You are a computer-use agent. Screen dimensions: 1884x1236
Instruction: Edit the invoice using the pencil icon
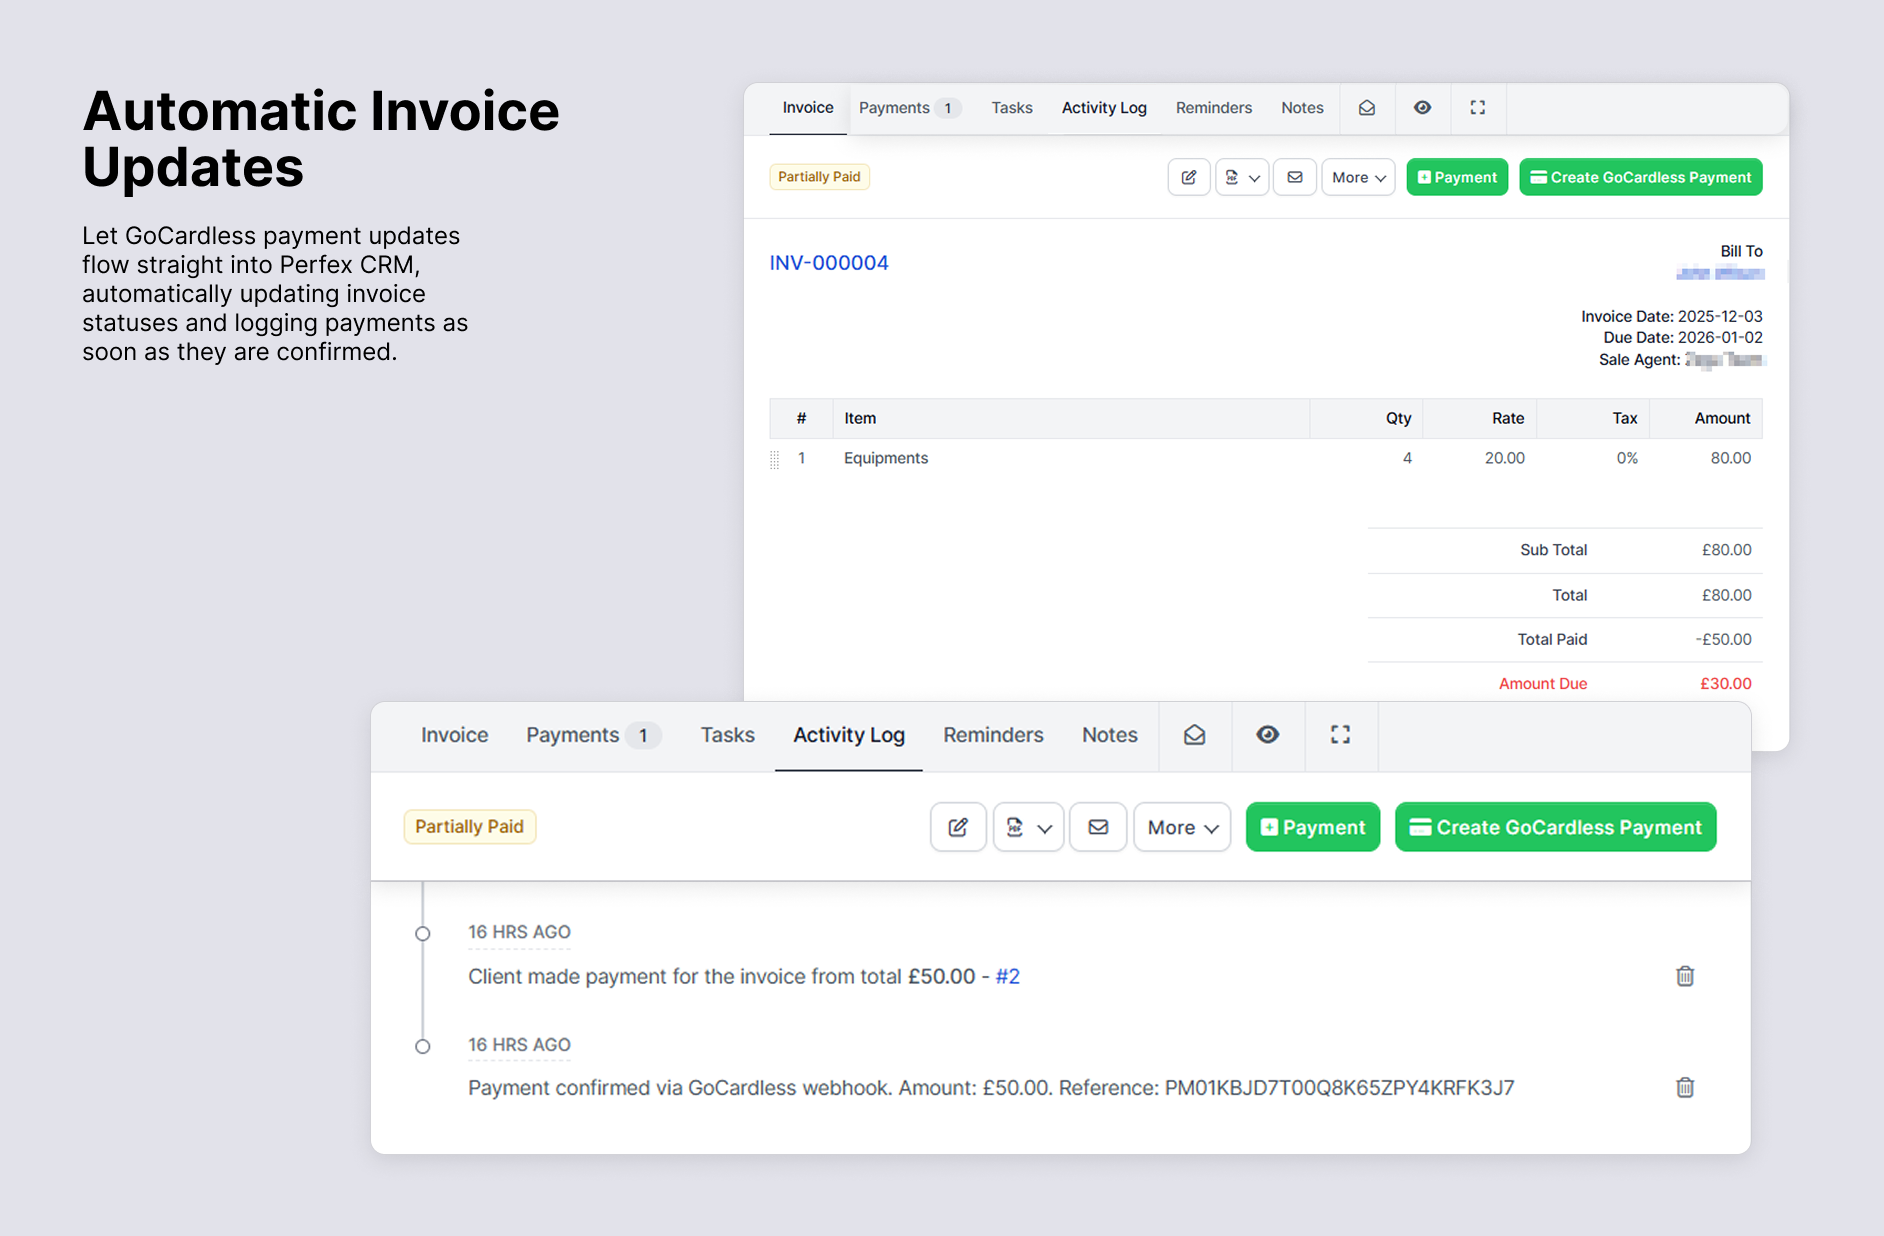pyautogui.click(x=1189, y=177)
